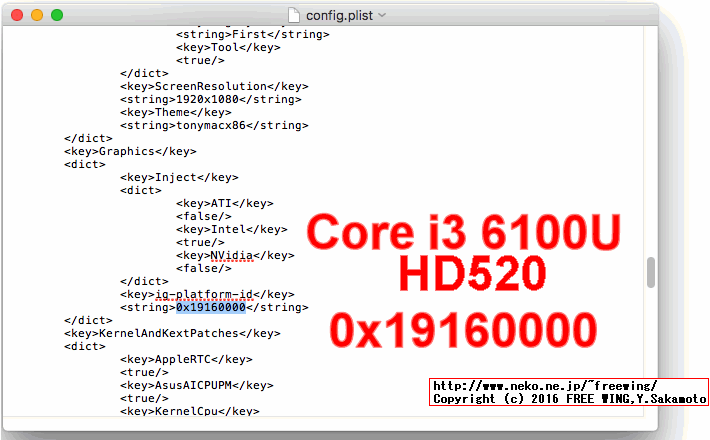Click the red close window button
Viewport: 710px width, 440px height.
pyautogui.click(x=17, y=15)
